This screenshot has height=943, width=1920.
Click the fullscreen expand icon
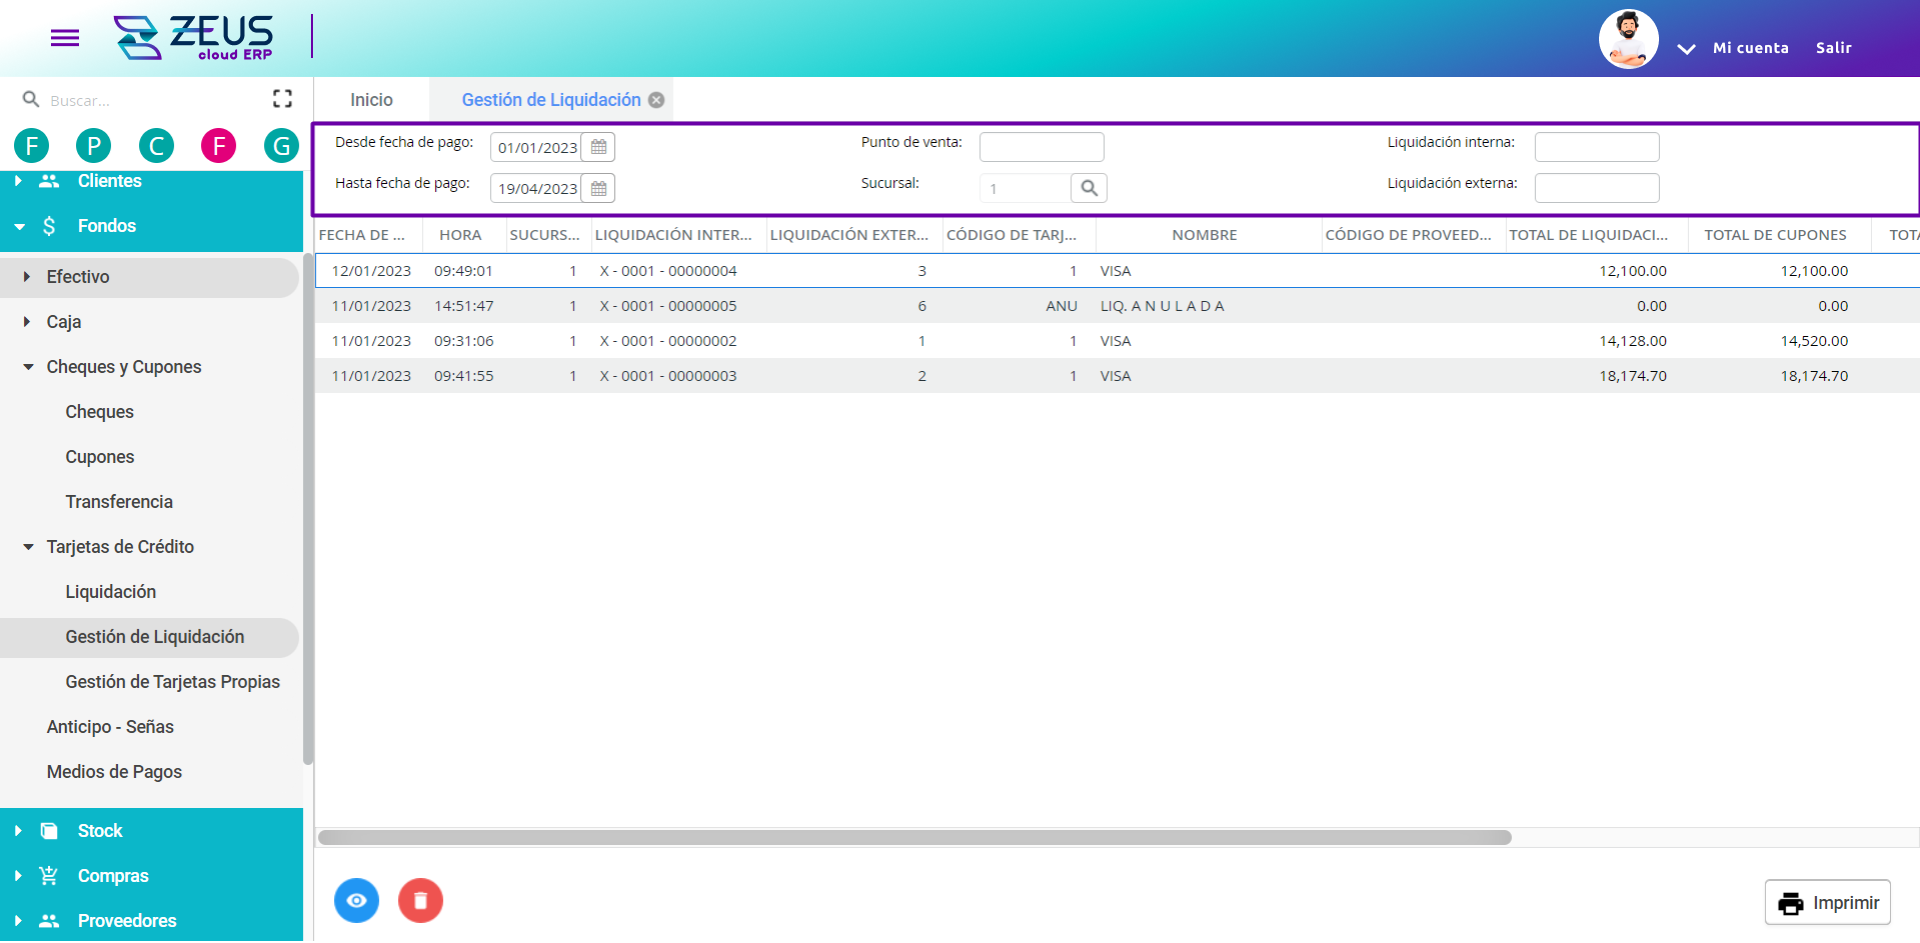pyautogui.click(x=282, y=99)
